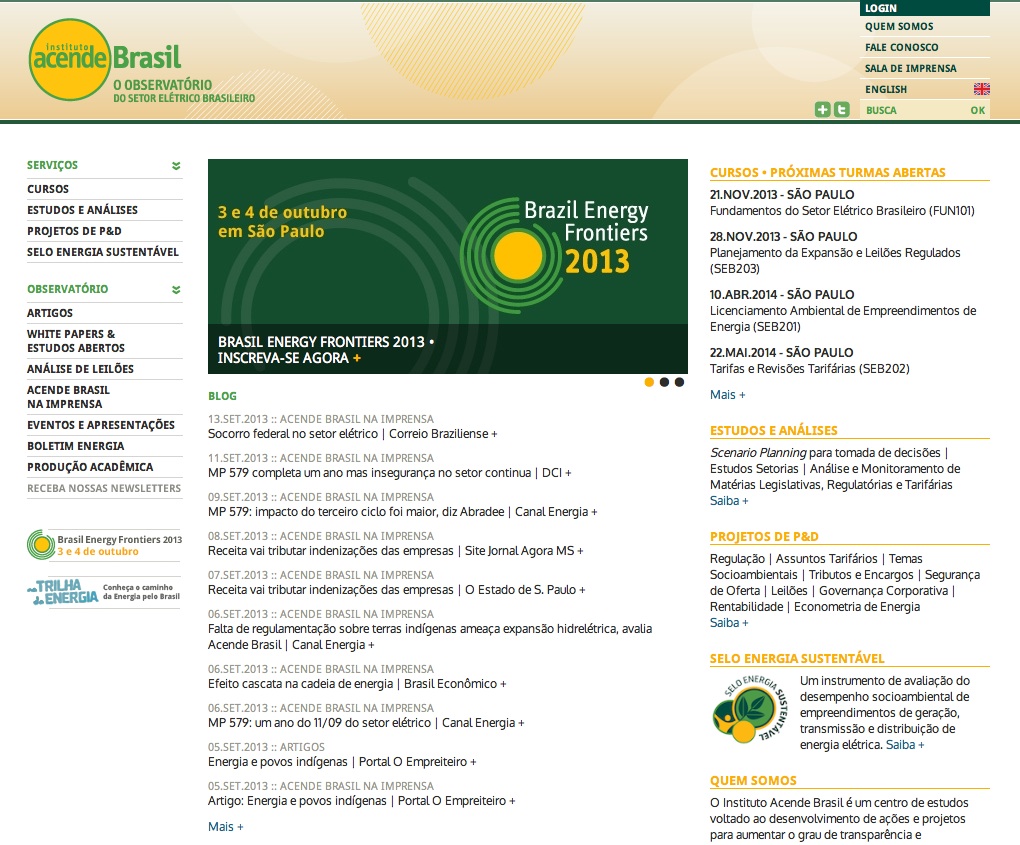Open Fundamentos do Setor Elétrico Brasileiro course

842,211
